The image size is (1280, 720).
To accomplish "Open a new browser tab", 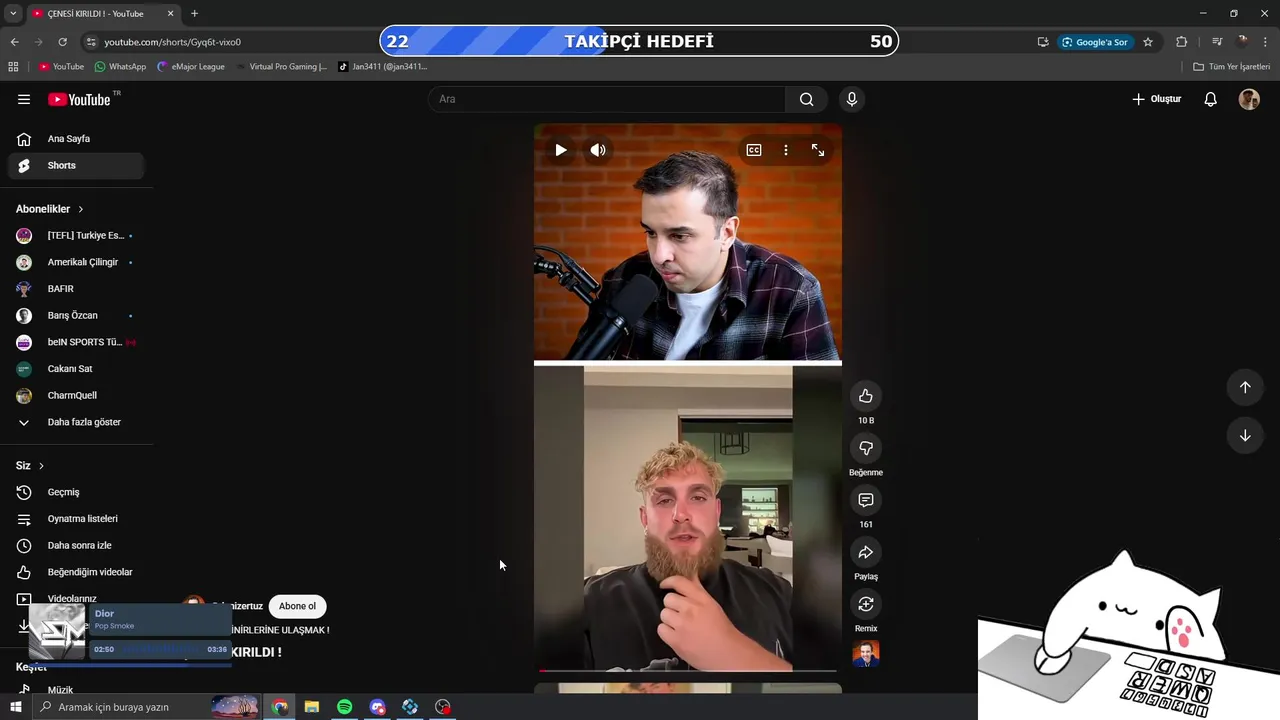I will tap(194, 14).
